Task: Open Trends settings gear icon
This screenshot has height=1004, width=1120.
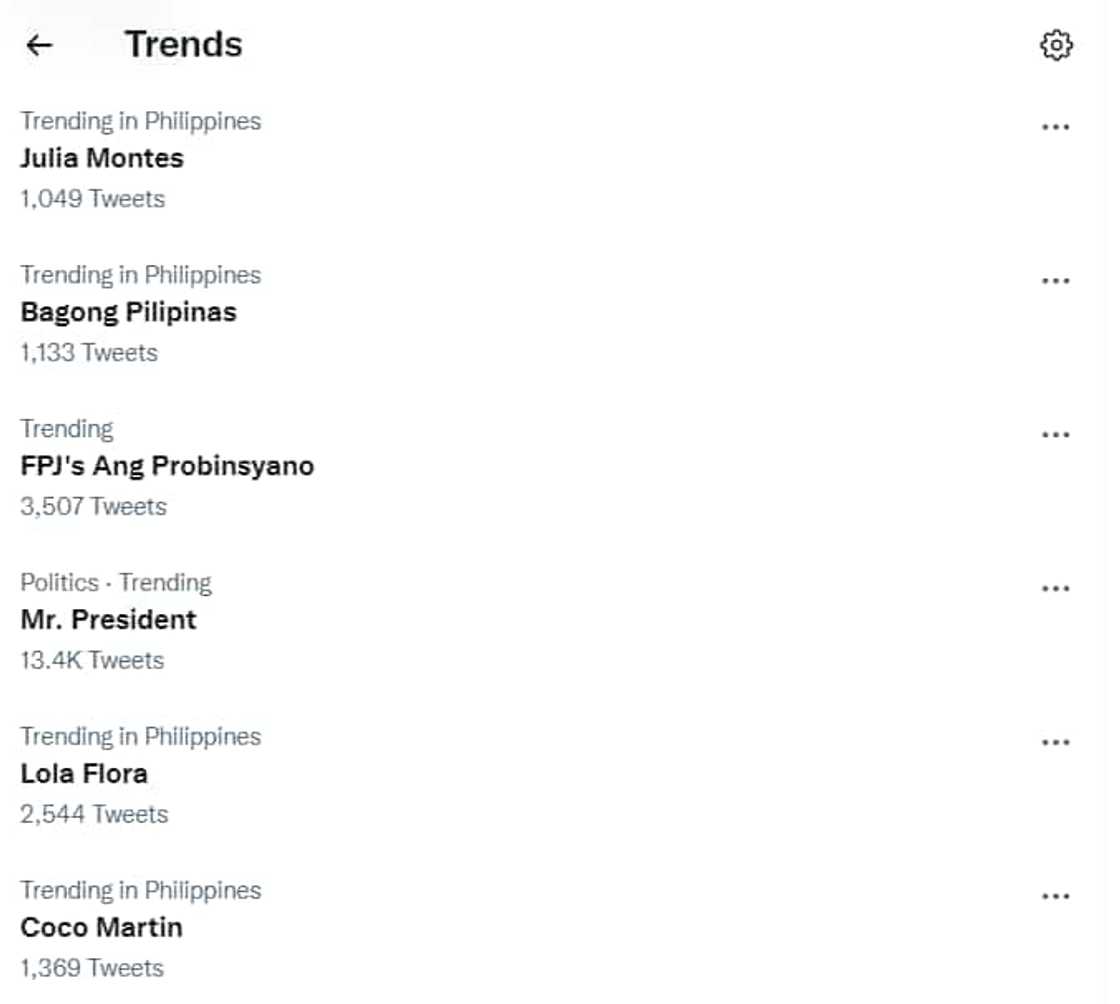Action: [x=1056, y=45]
